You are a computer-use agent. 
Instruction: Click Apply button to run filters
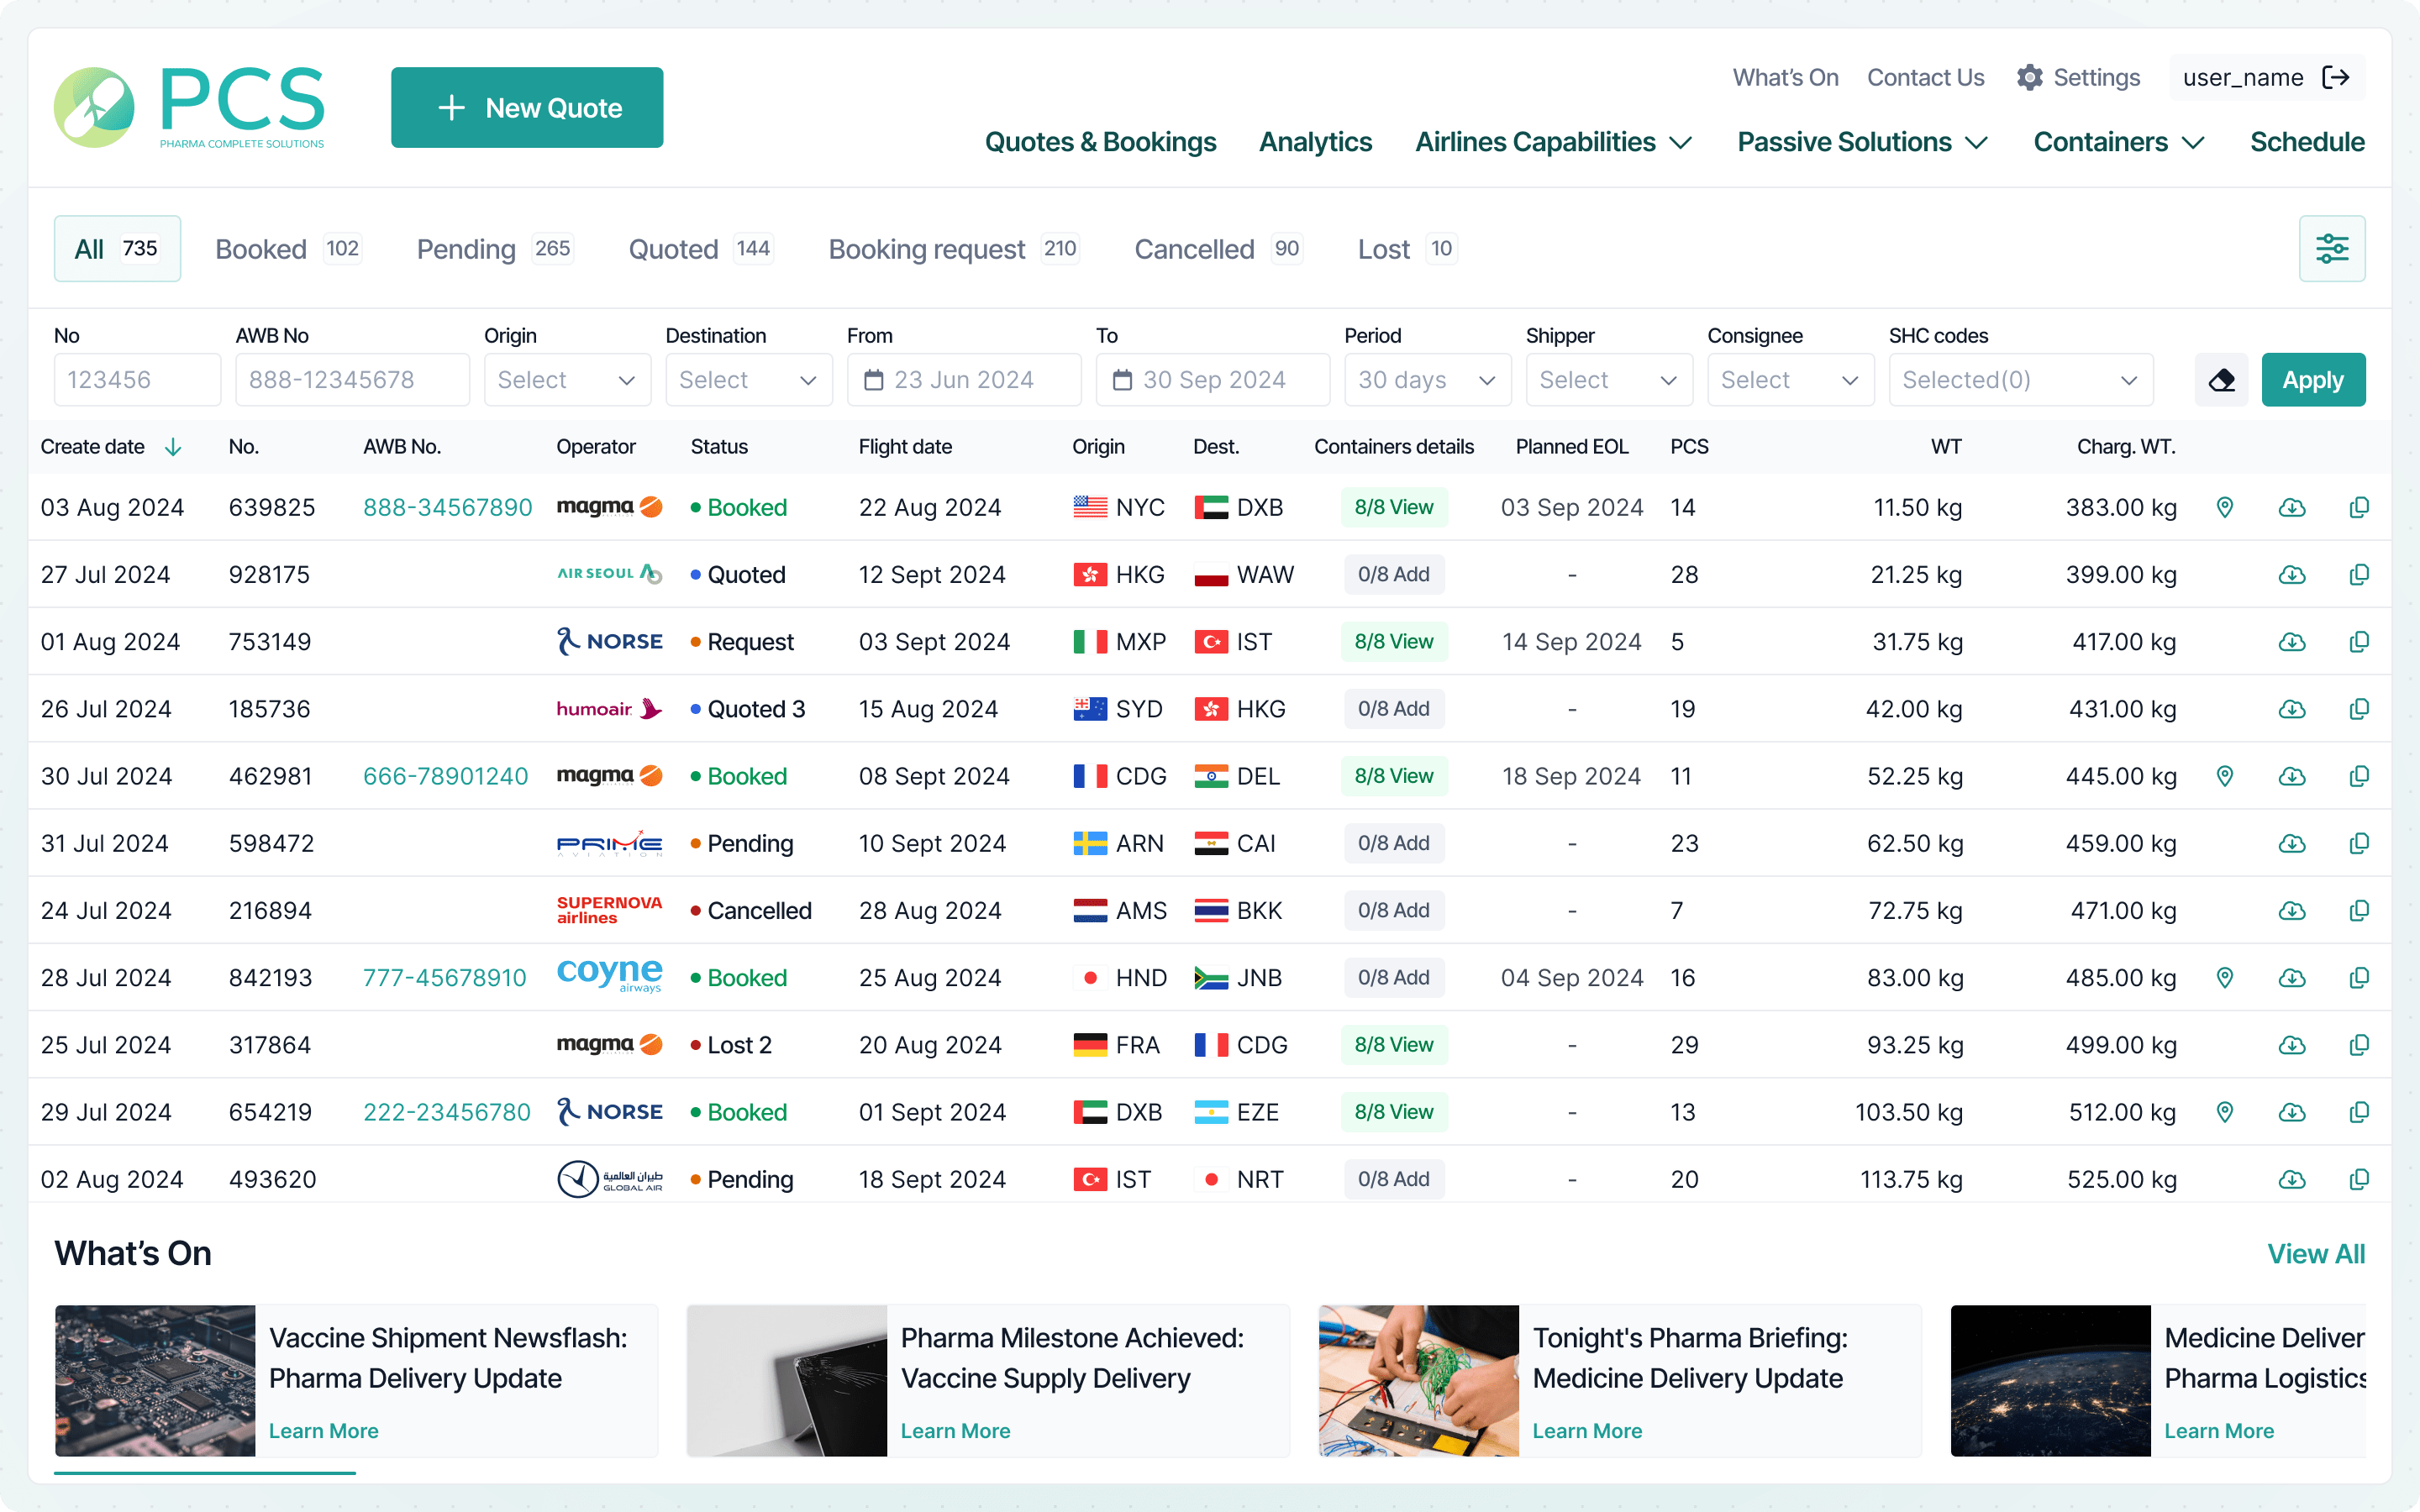[x=2312, y=378]
